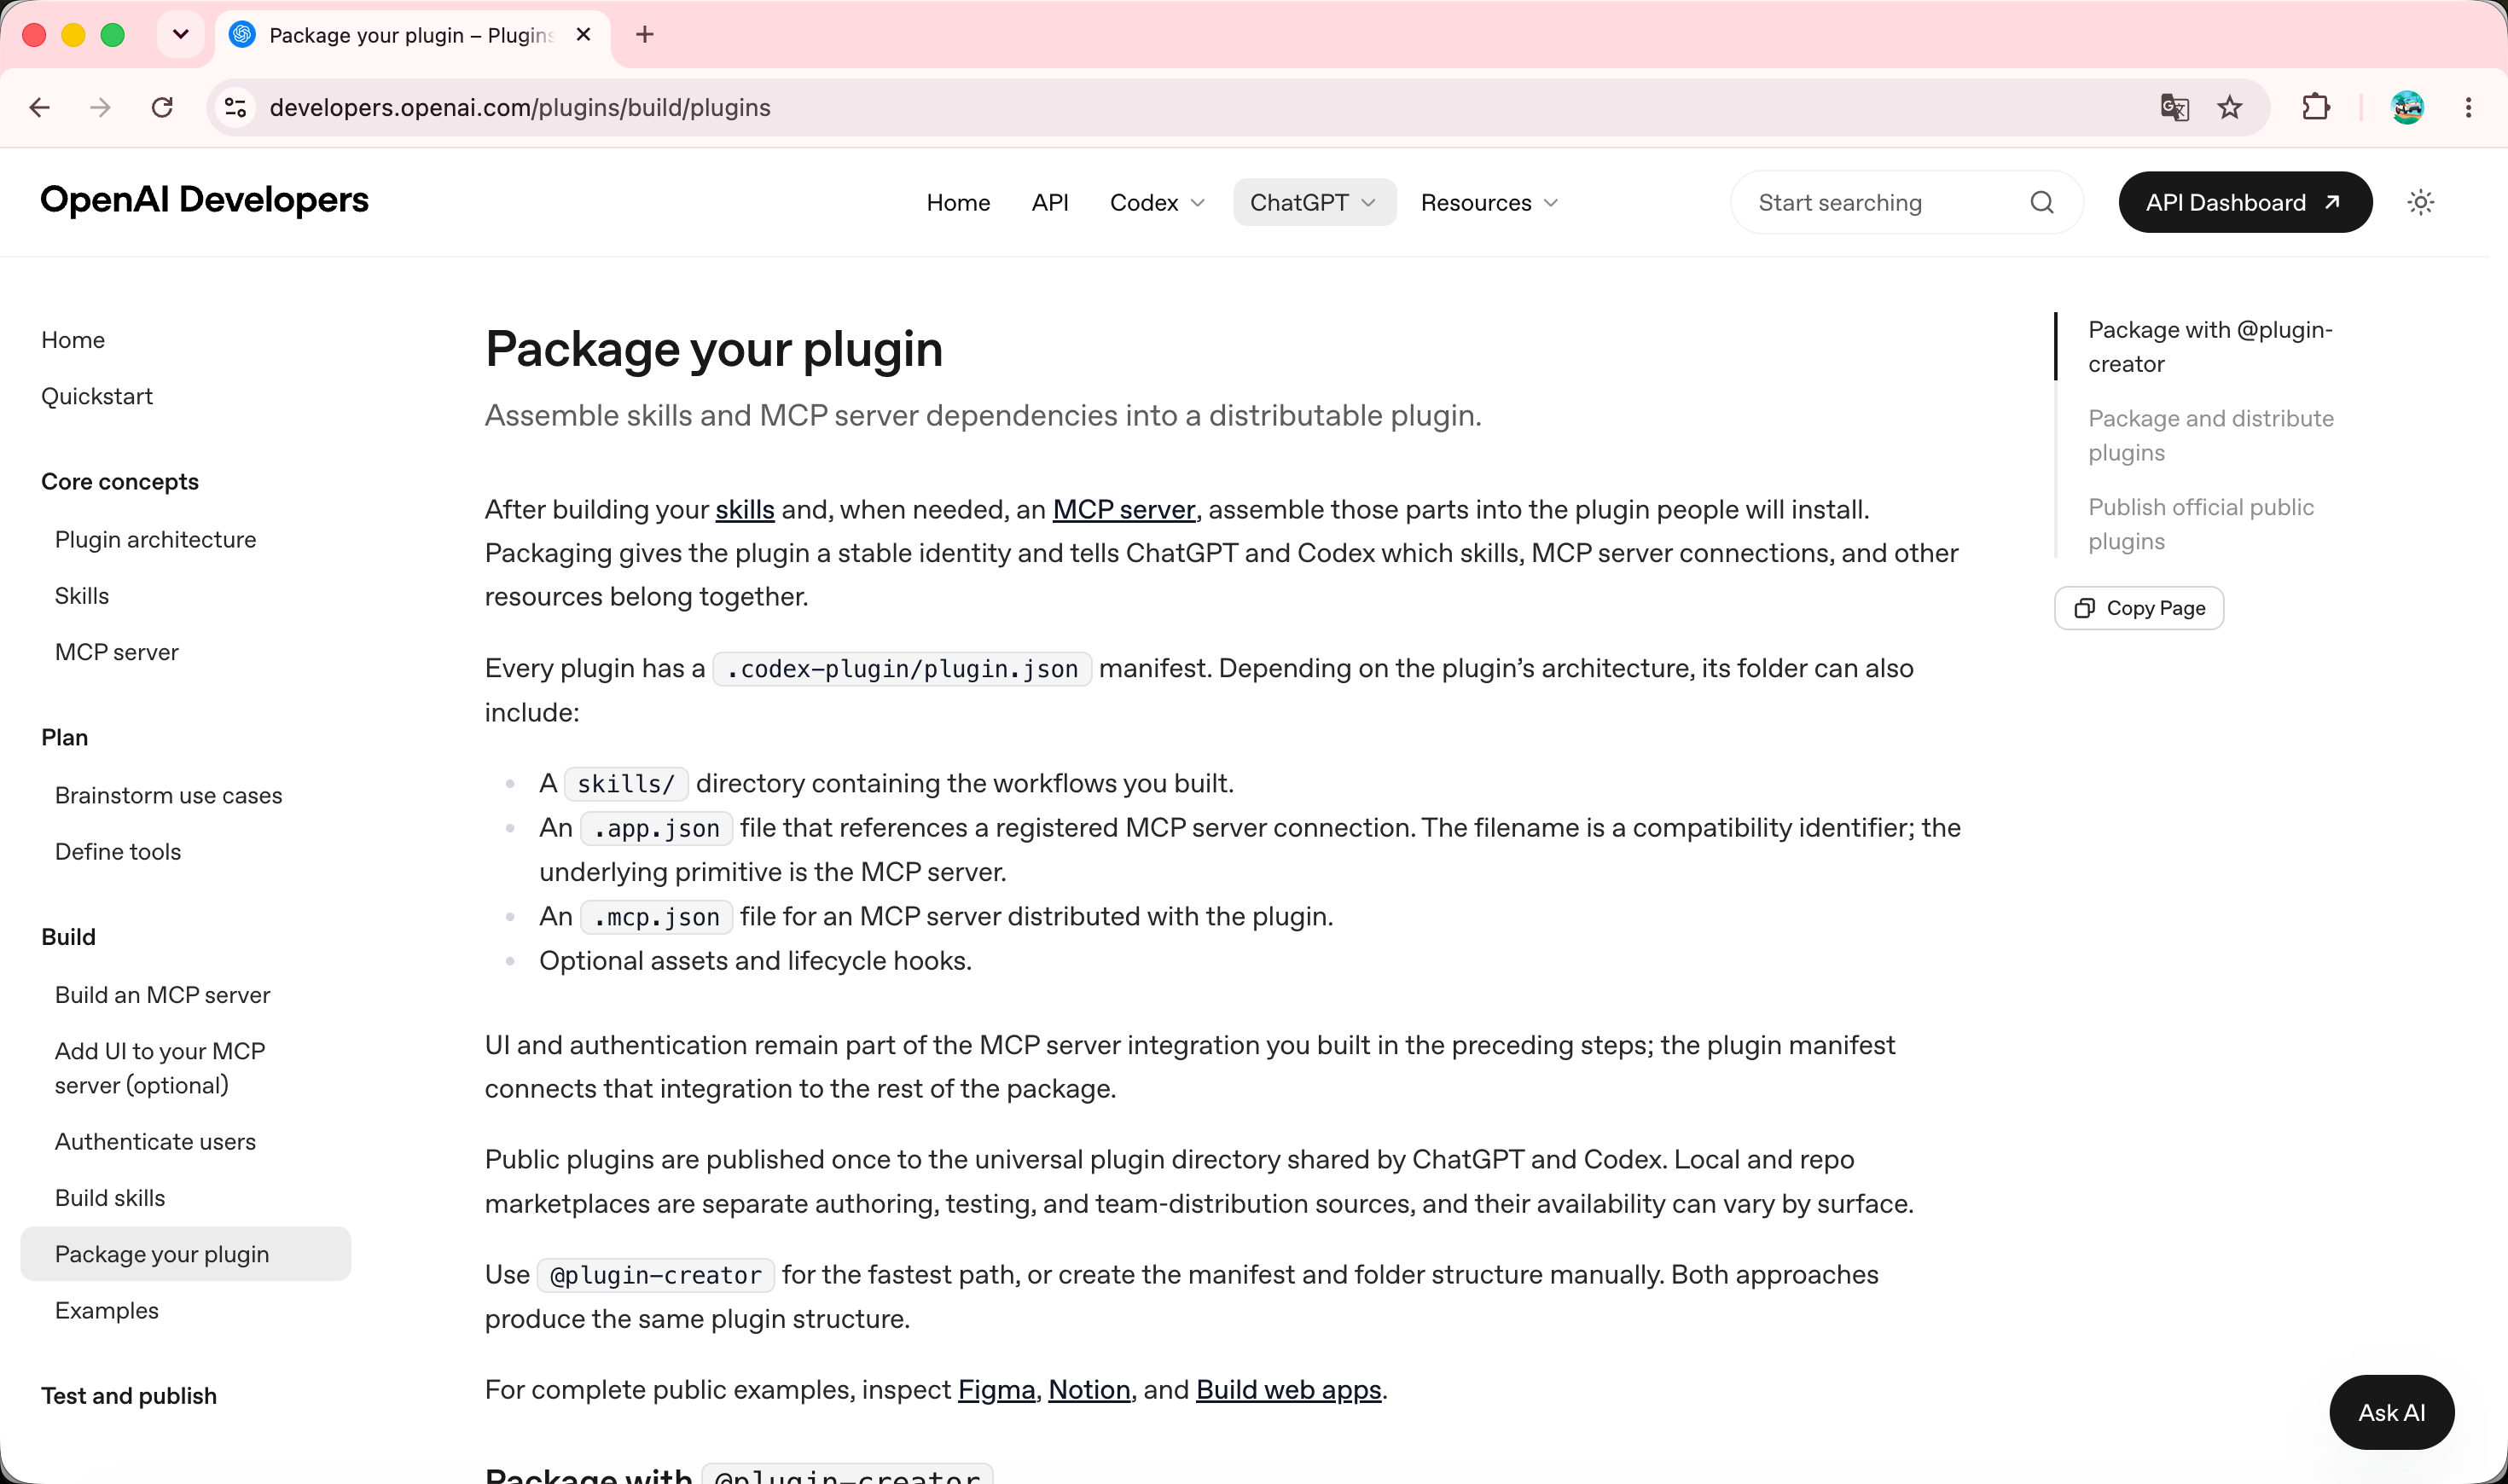The width and height of the screenshot is (2508, 1484).
Task: Go to Plugin architecture page
Action: point(155,540)
